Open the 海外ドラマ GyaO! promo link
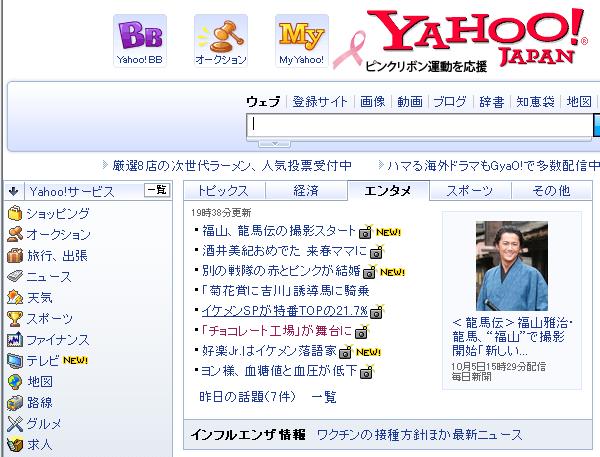The image size is (600, 457). pos(493,166)
